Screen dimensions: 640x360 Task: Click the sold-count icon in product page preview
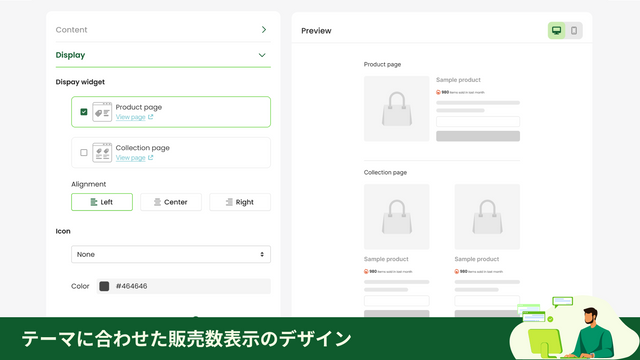[x=438, y=92]
